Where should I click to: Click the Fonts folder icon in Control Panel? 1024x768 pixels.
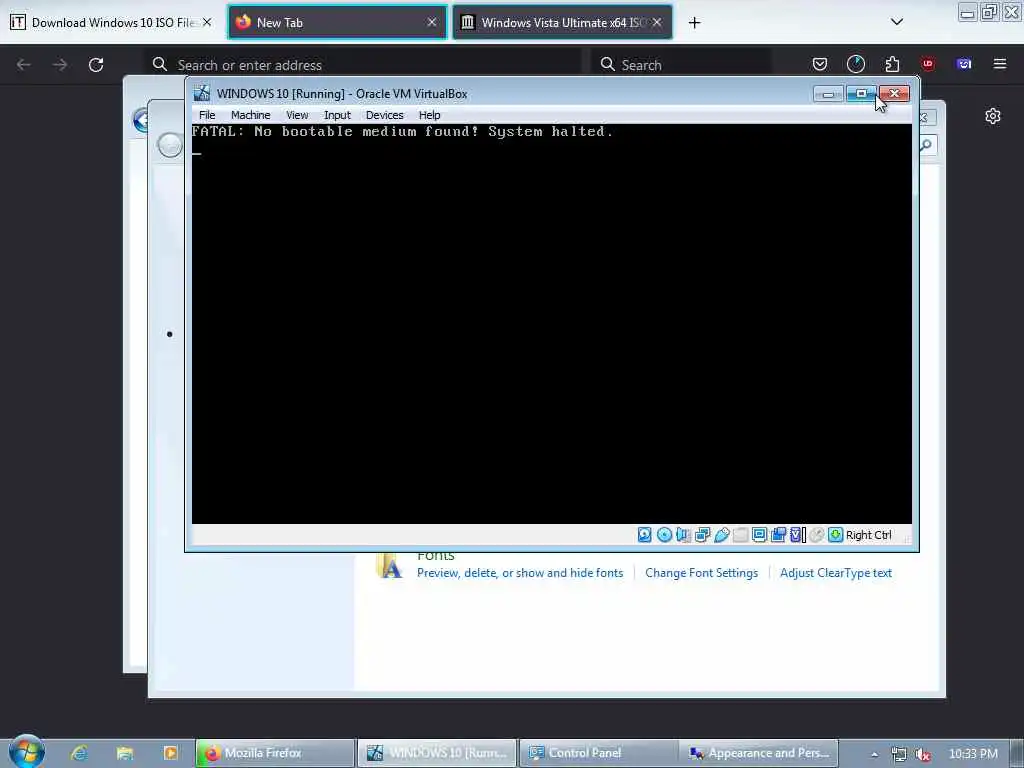click(389, 566)
